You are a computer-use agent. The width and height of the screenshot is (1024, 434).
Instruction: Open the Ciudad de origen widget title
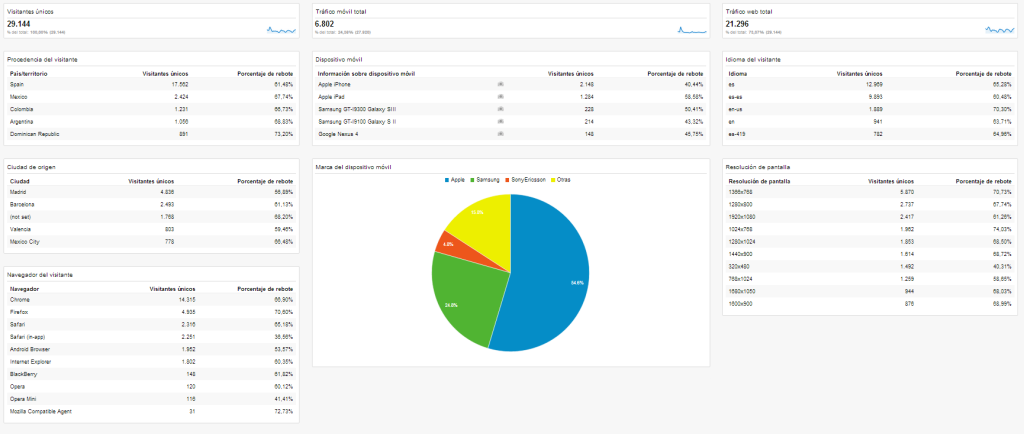tap(31, 167)
